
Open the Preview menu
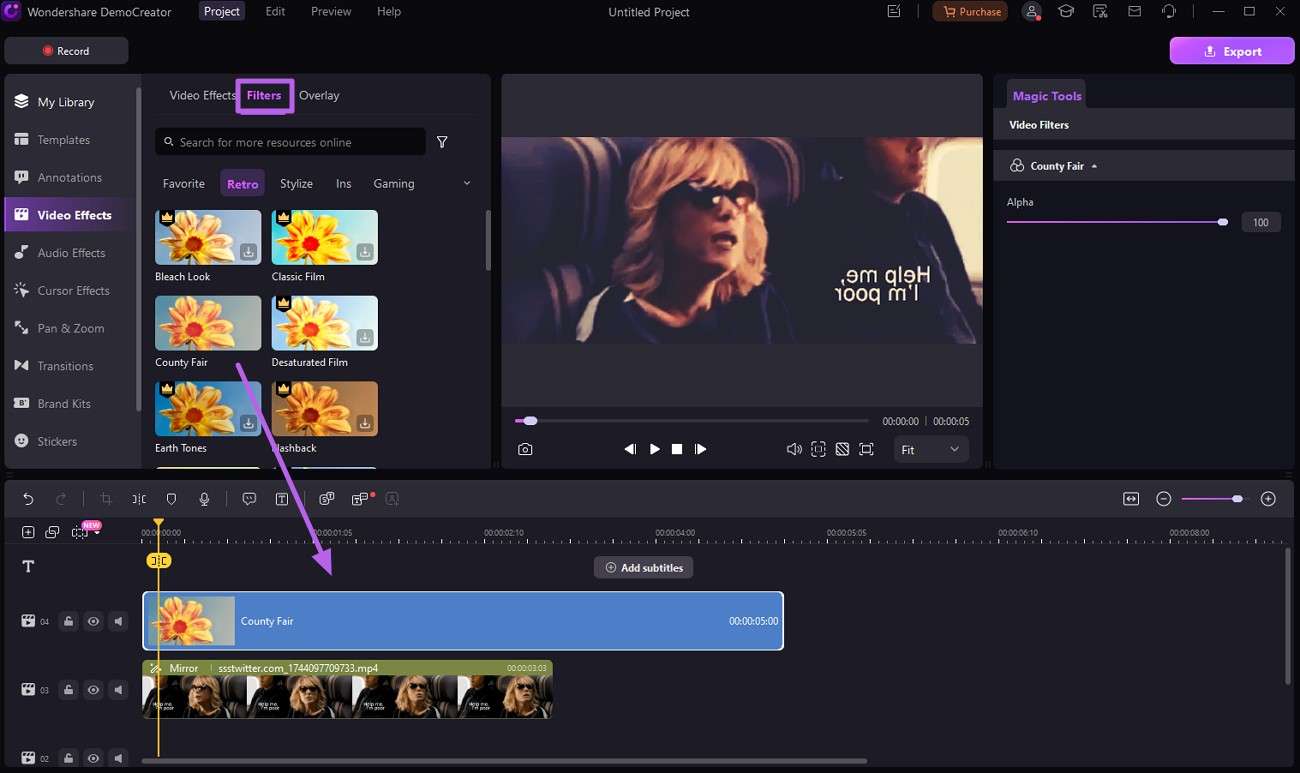[x=331, y=12]
